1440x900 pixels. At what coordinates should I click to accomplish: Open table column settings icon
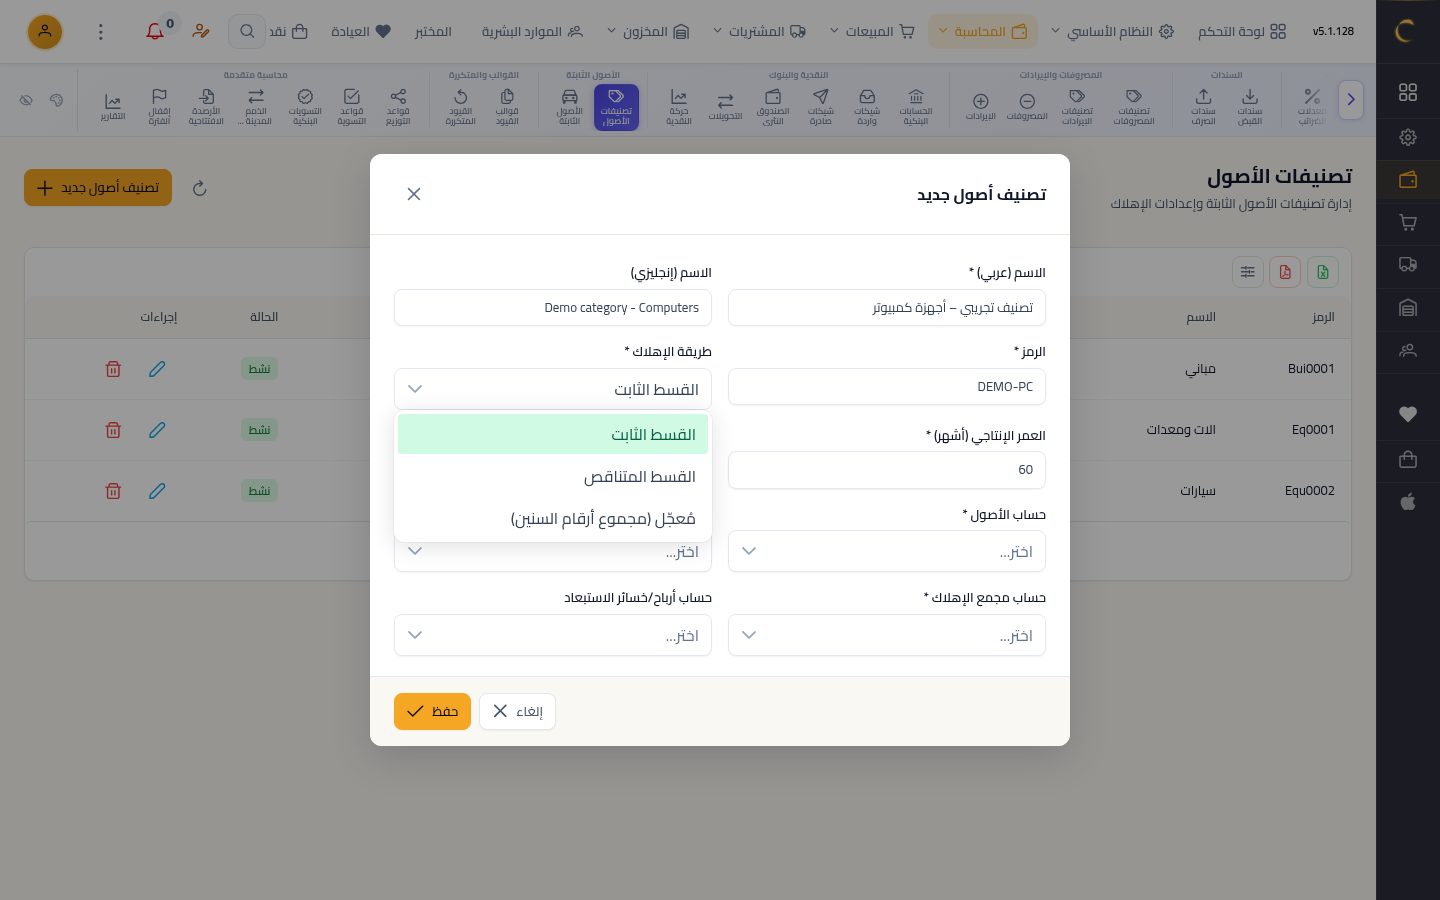coord(1248,272)
